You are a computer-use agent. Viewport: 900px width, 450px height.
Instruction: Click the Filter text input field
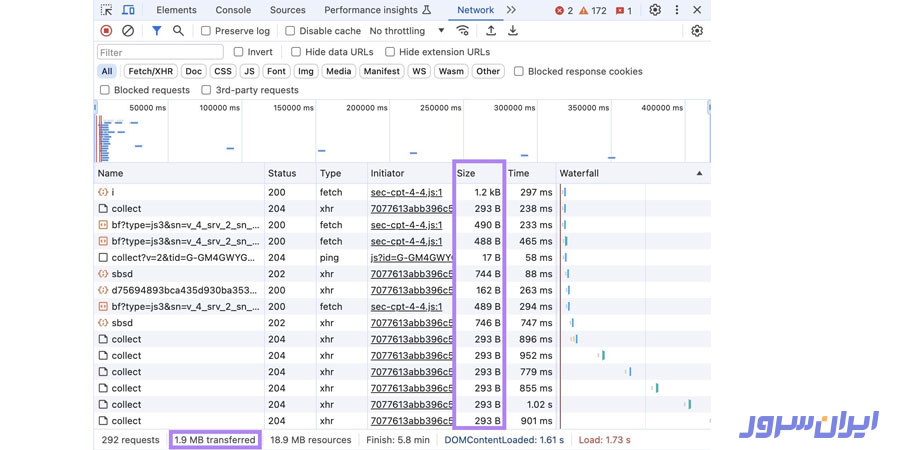click(160, 52)
